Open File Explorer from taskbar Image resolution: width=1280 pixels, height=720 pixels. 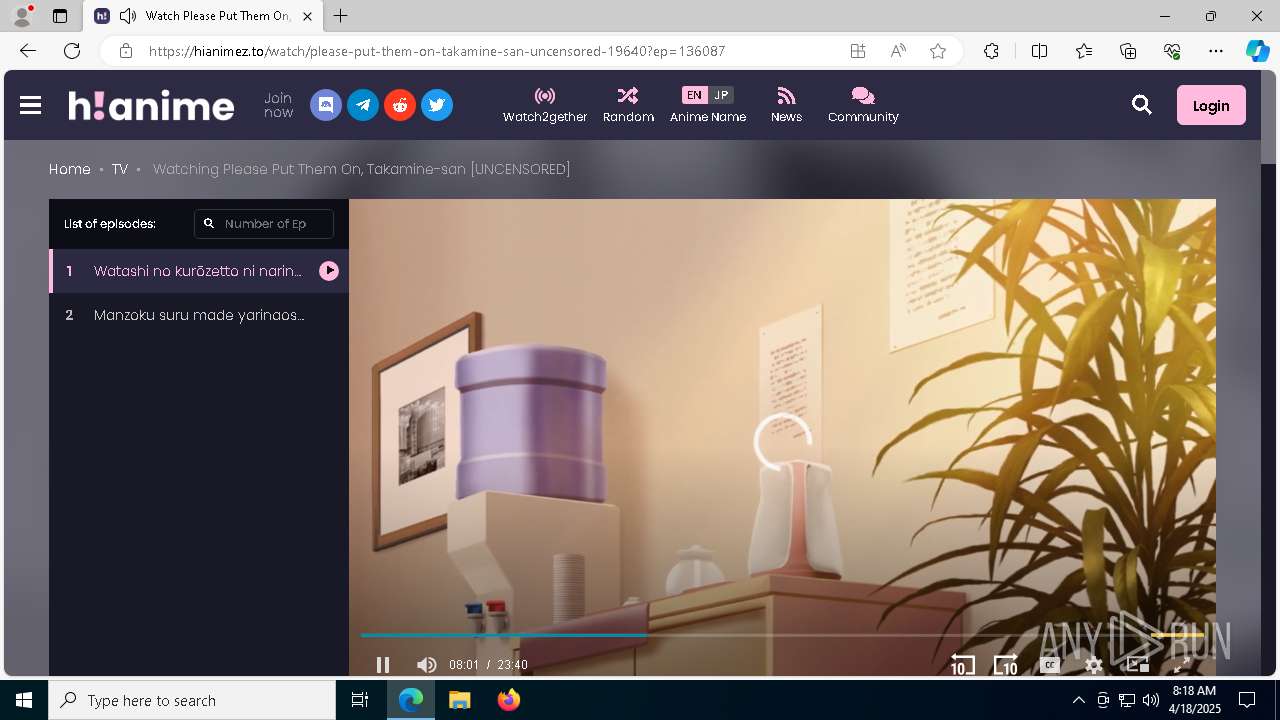(460, 700)
